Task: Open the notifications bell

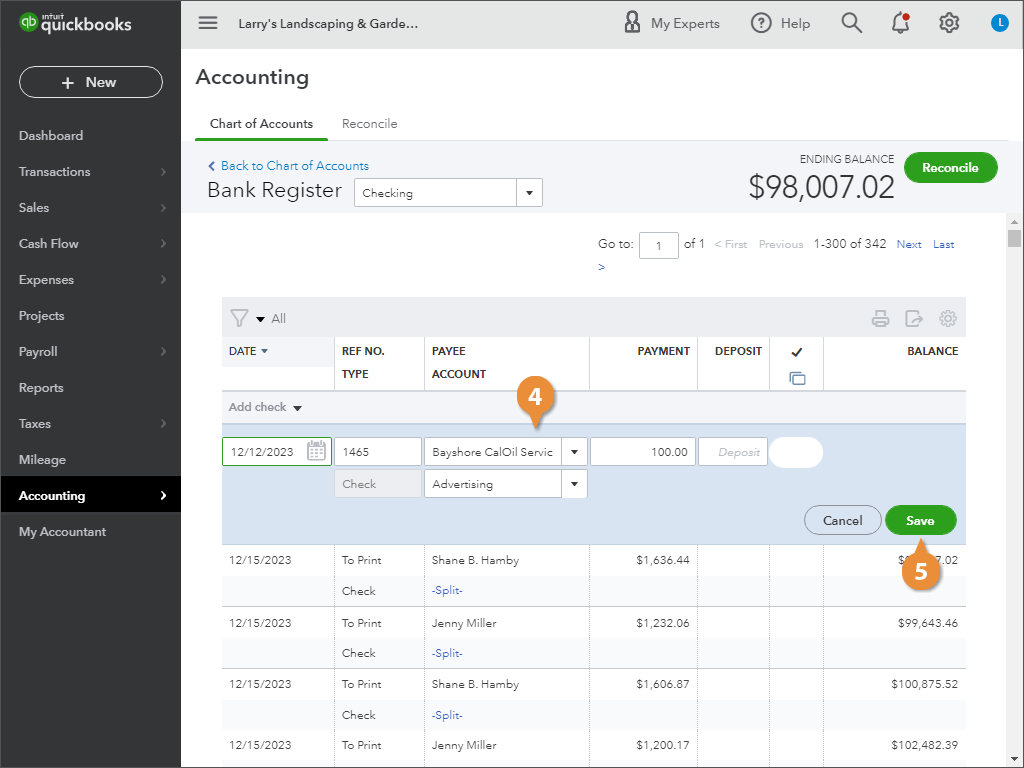Action: click(x=901, y=23)
